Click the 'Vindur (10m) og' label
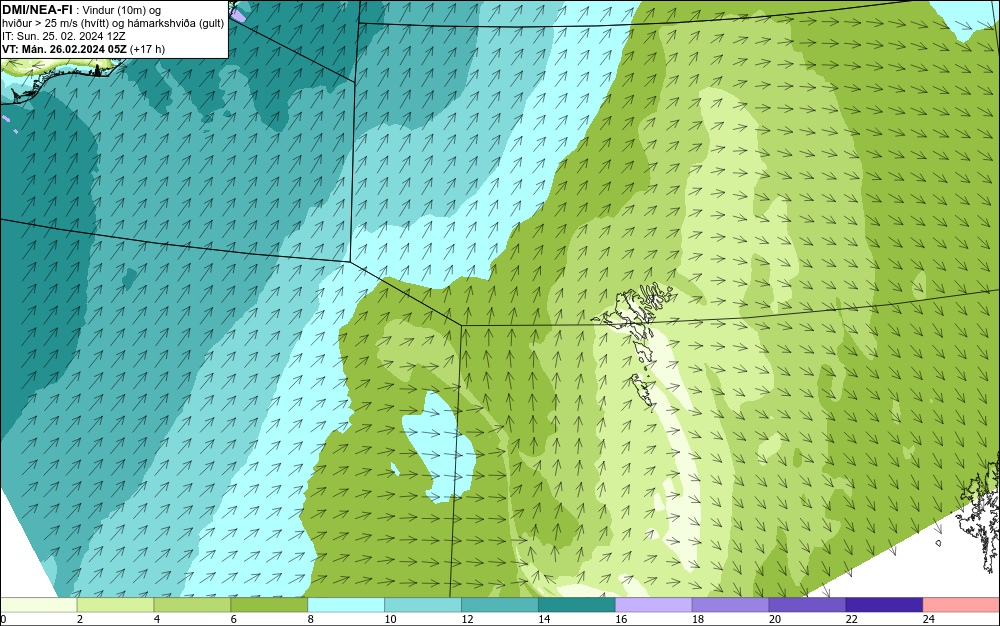The height and width of the screenshot is (626, 1000). pos(122,10)
